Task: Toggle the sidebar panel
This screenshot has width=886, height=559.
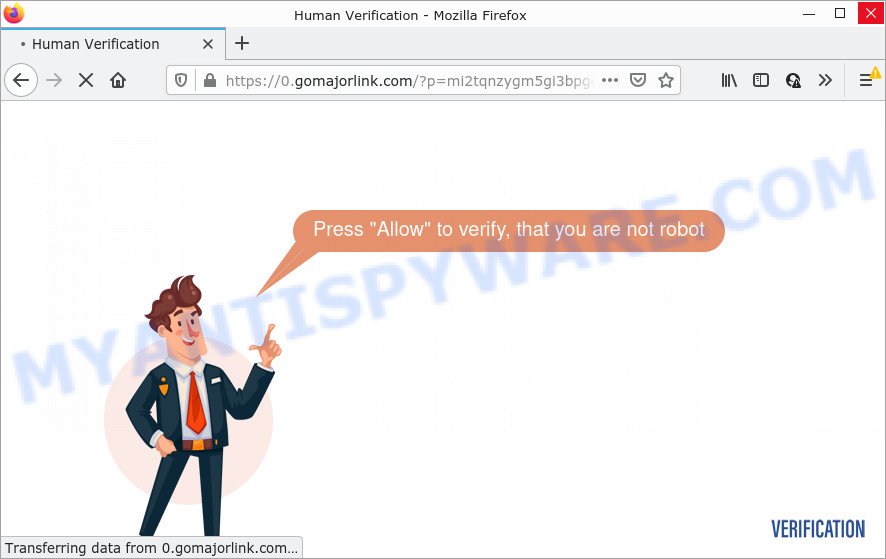Action: (761, 80)
